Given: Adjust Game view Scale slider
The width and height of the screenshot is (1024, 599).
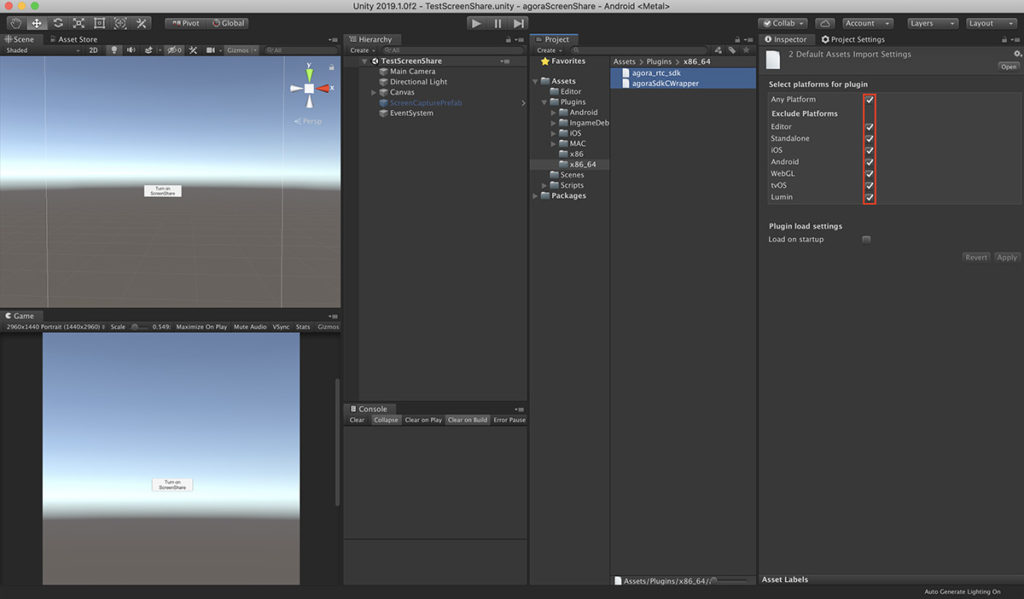Looking at the screenshot, I should tap(139, 327).
